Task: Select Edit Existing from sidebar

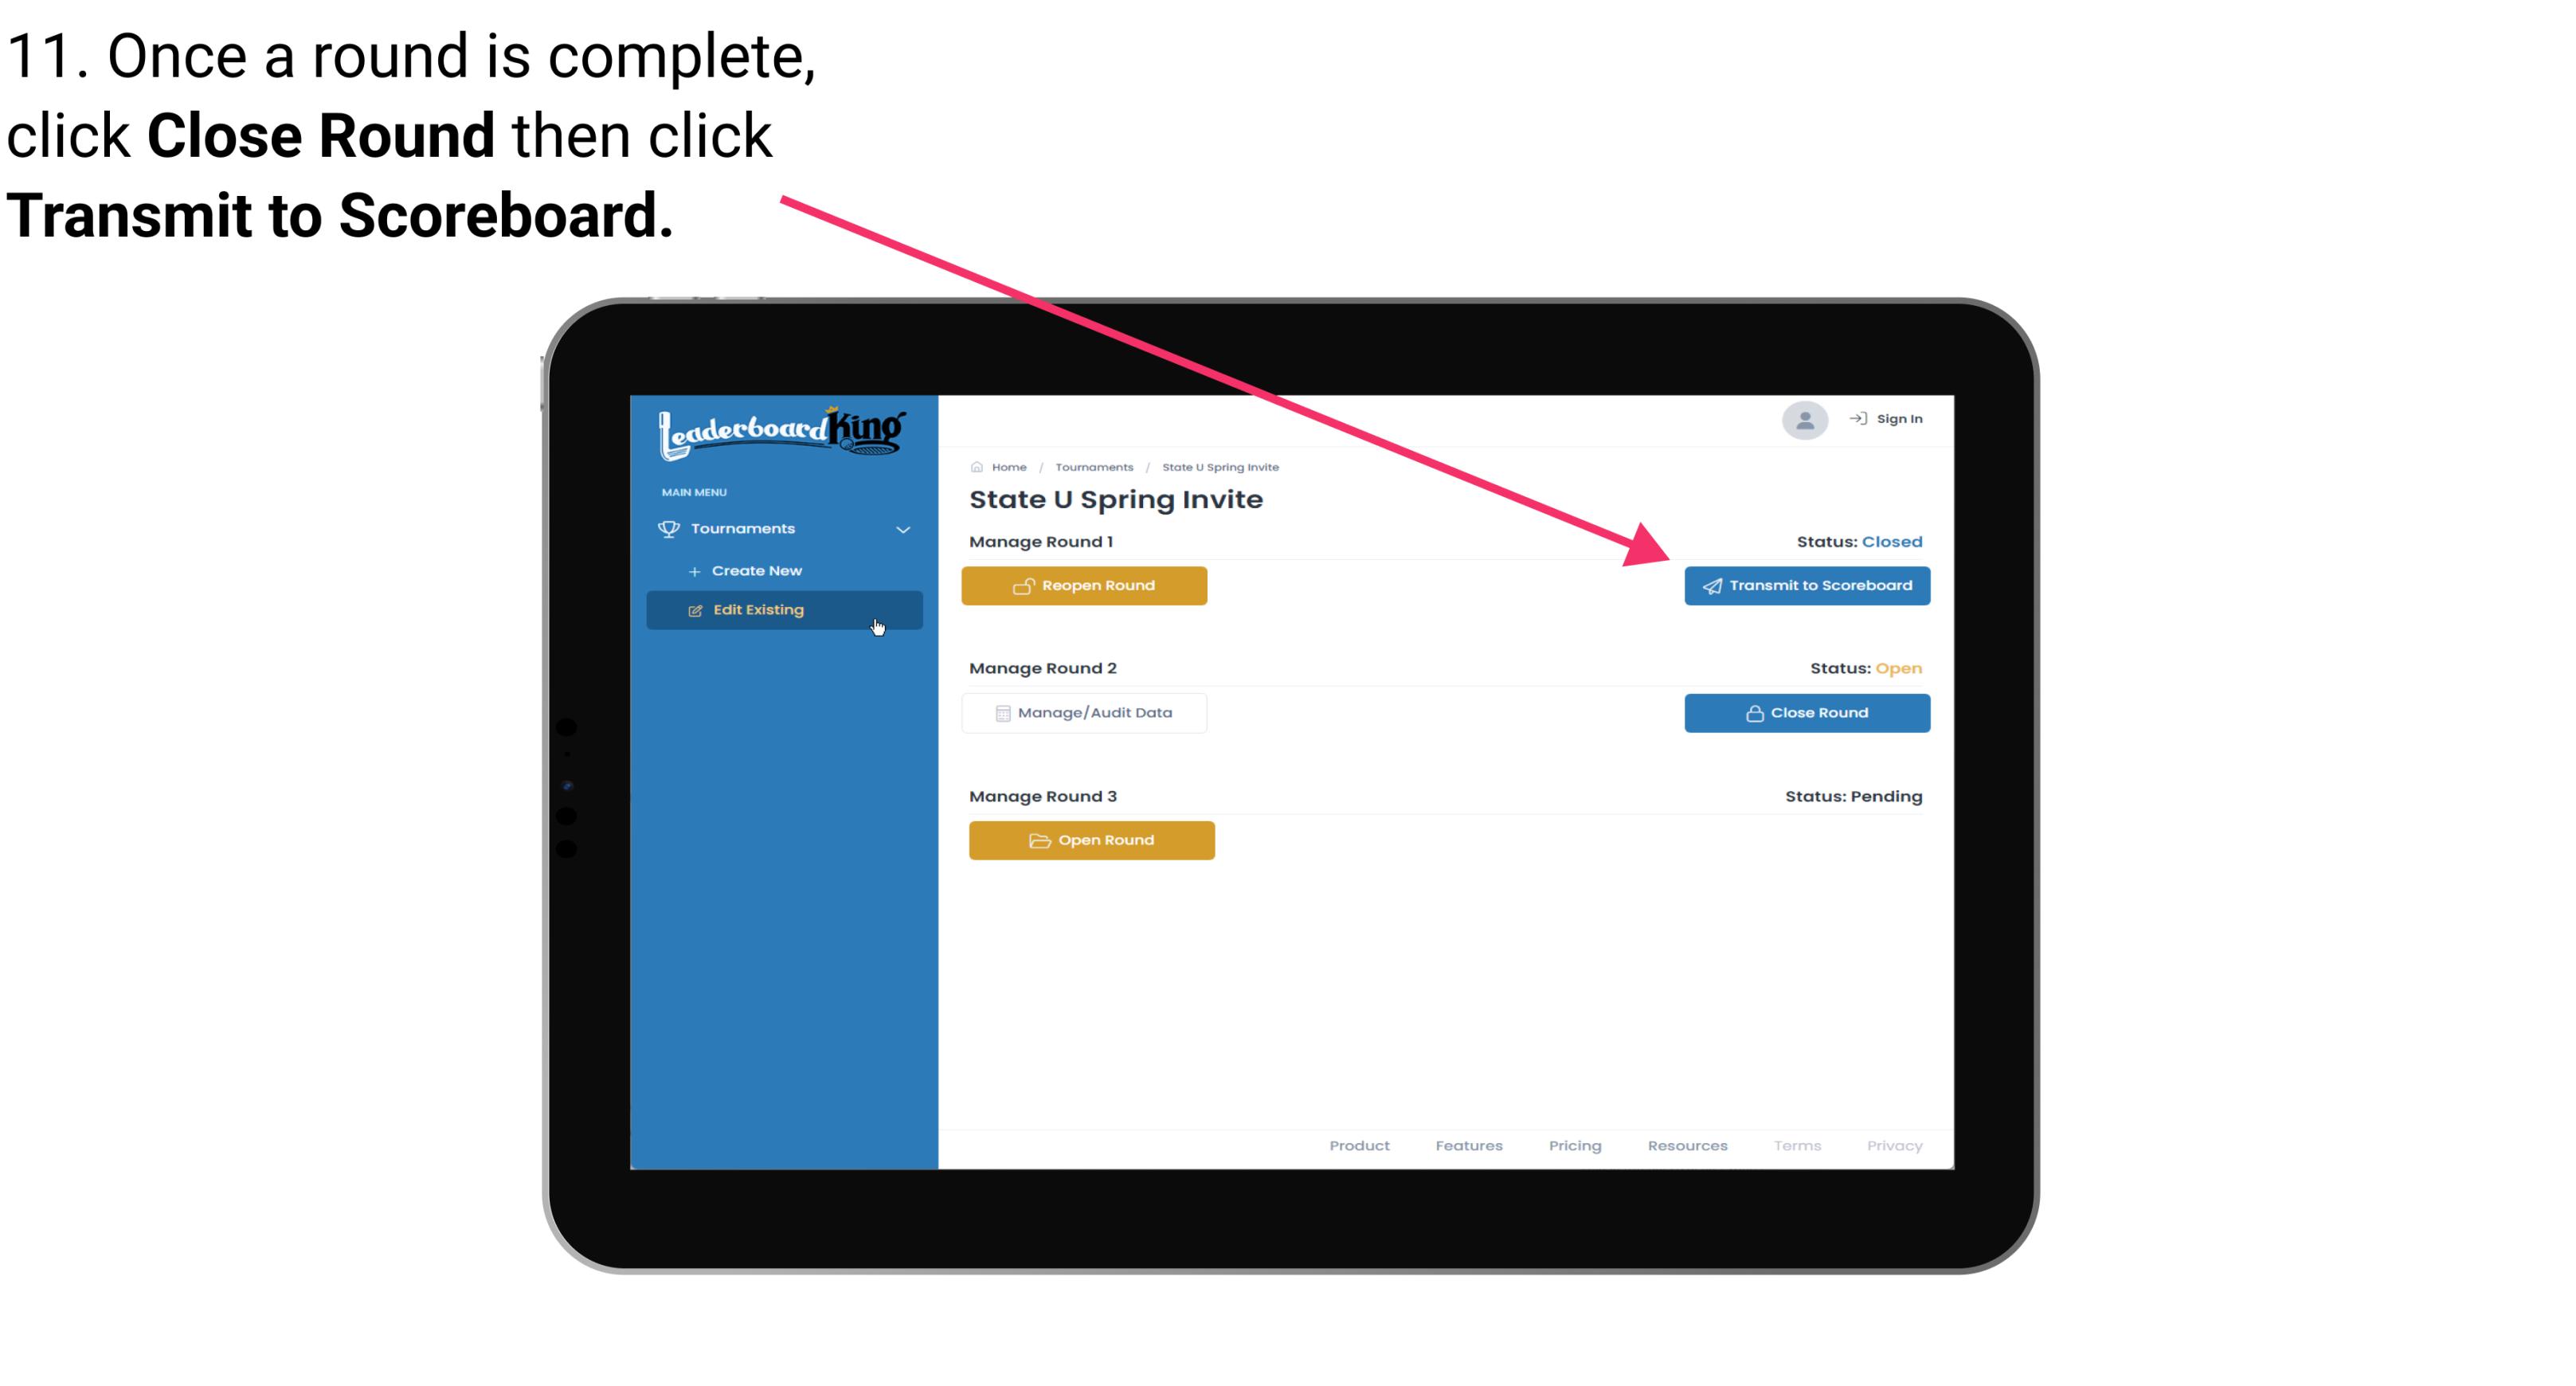Action: [783, 609]
